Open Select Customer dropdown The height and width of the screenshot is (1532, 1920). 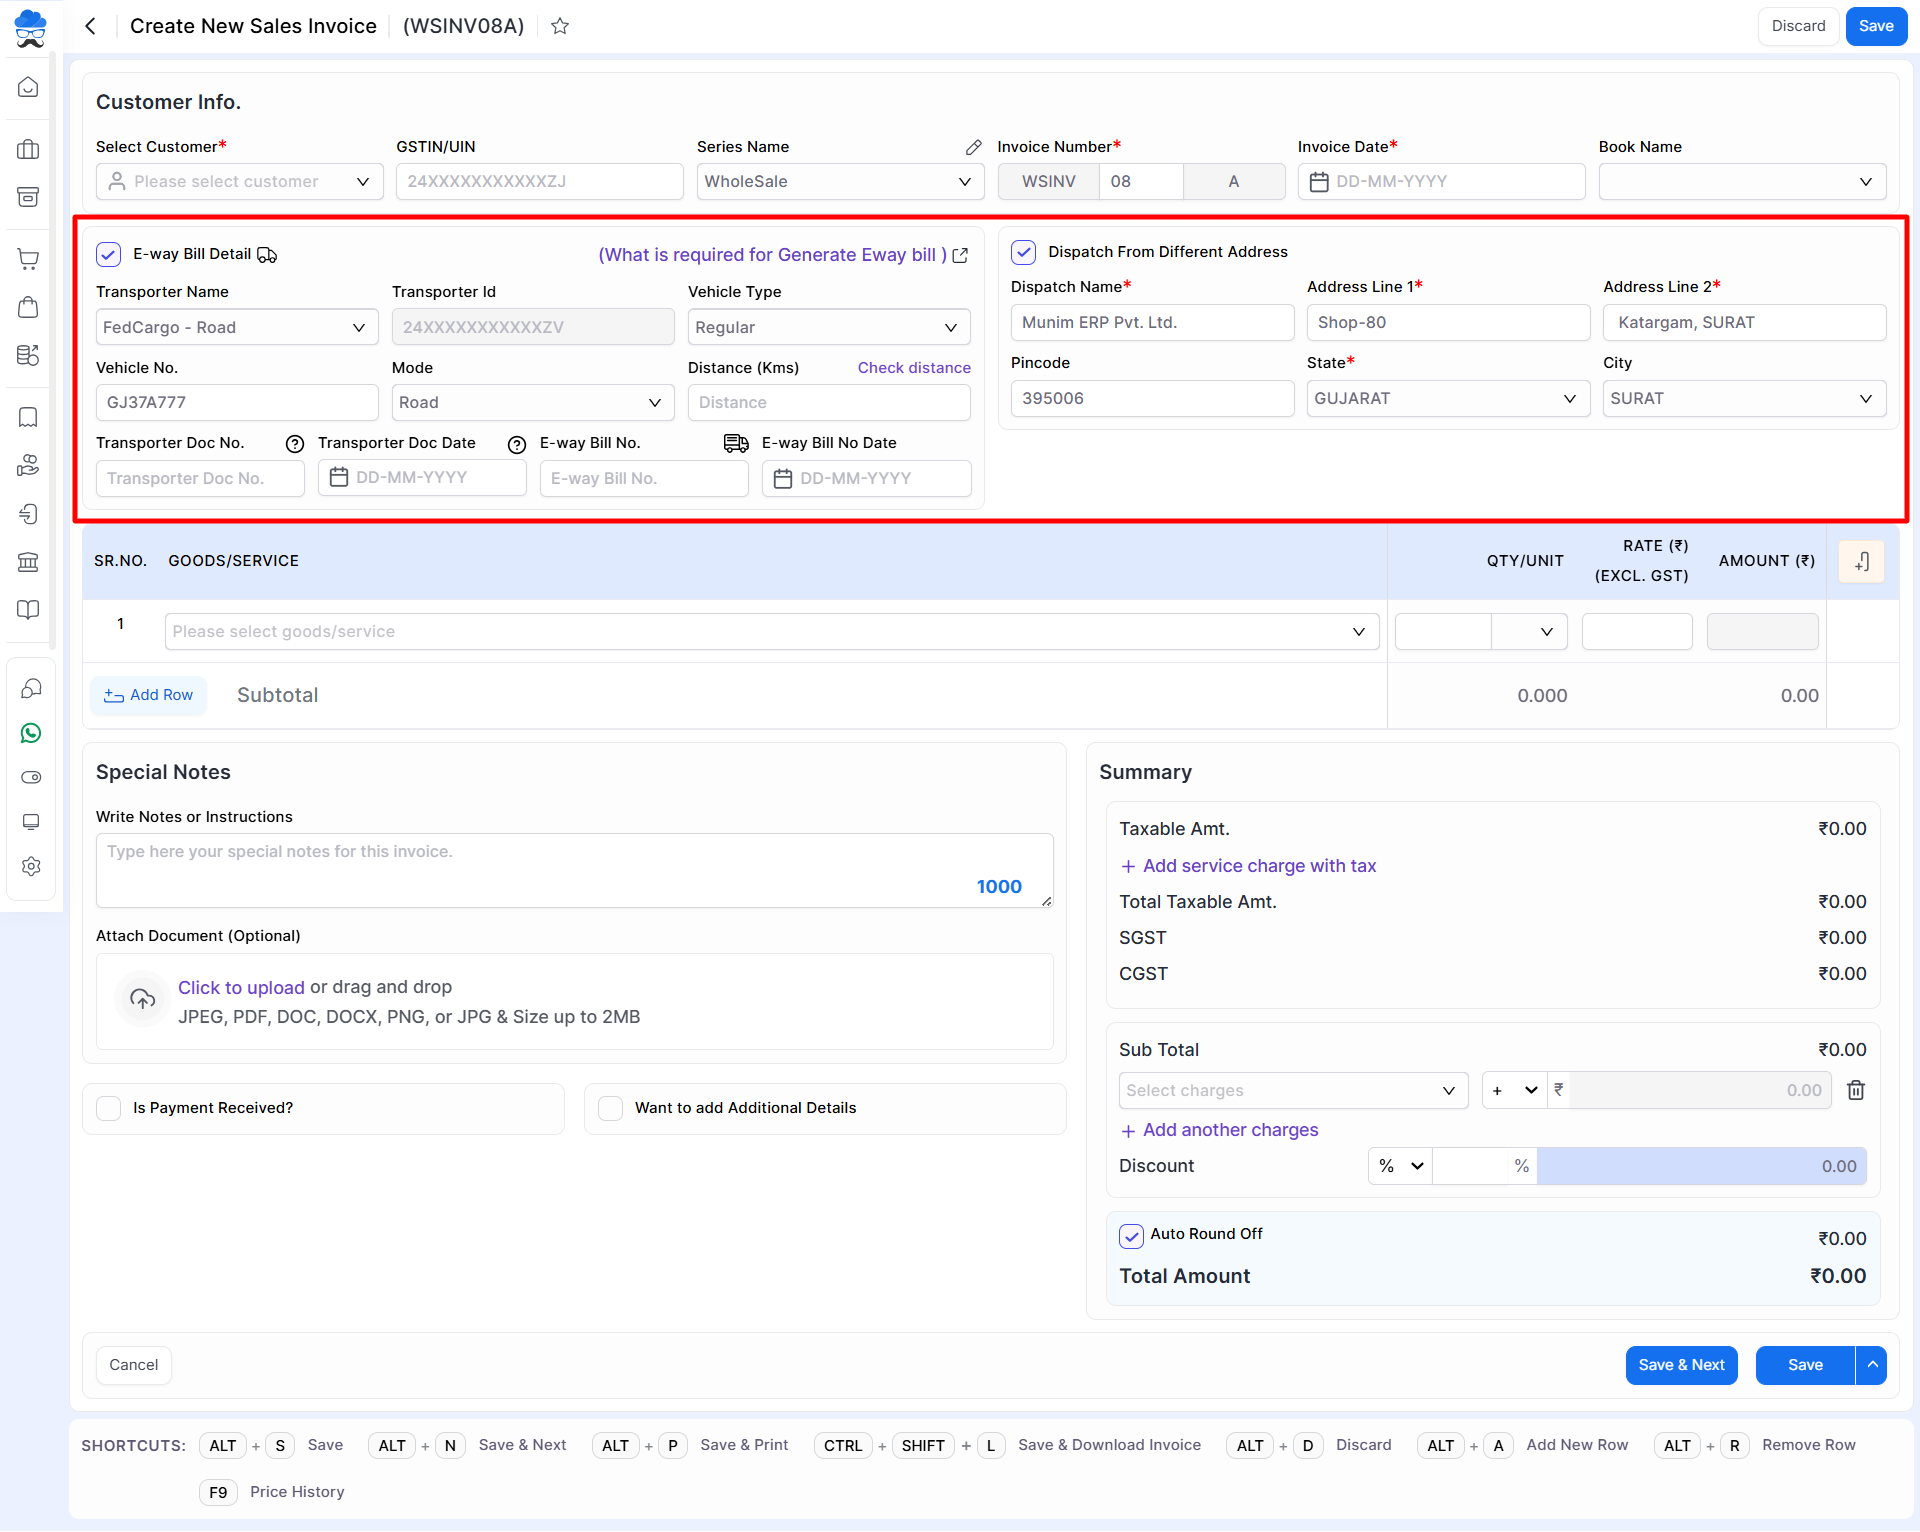click(x=240, y=182)
